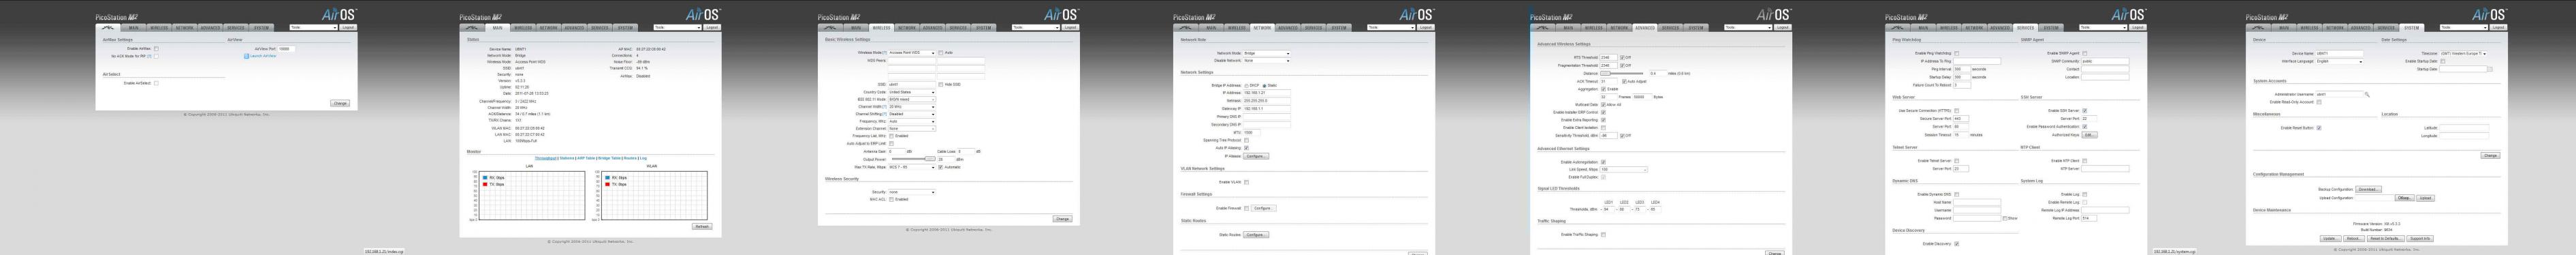Open the Link Speed, Mbps dropdown
2576x255 pixels.
point(1624,169)
